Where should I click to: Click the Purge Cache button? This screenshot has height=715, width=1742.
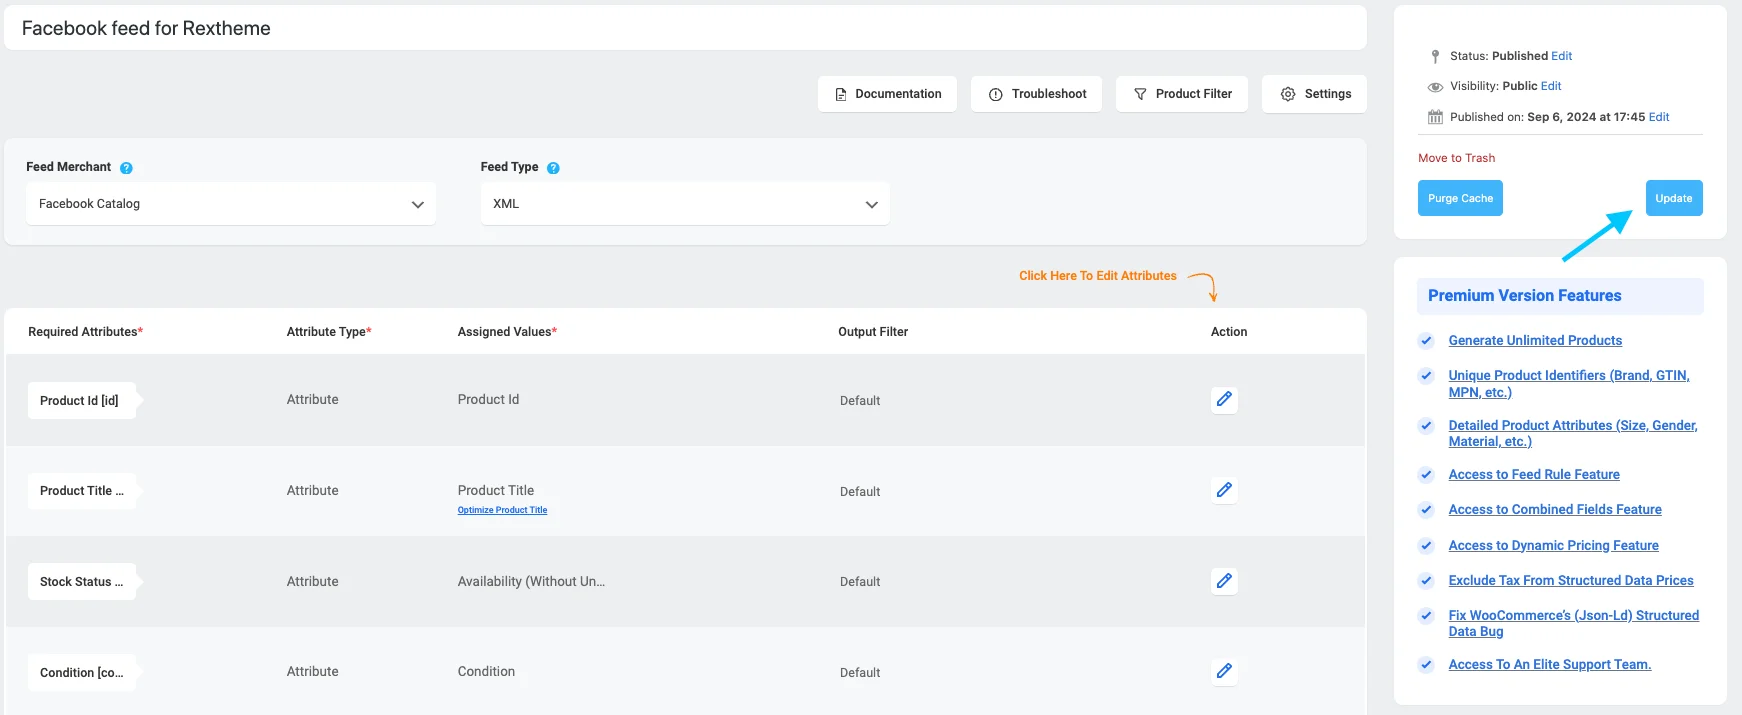point(1460,198)
